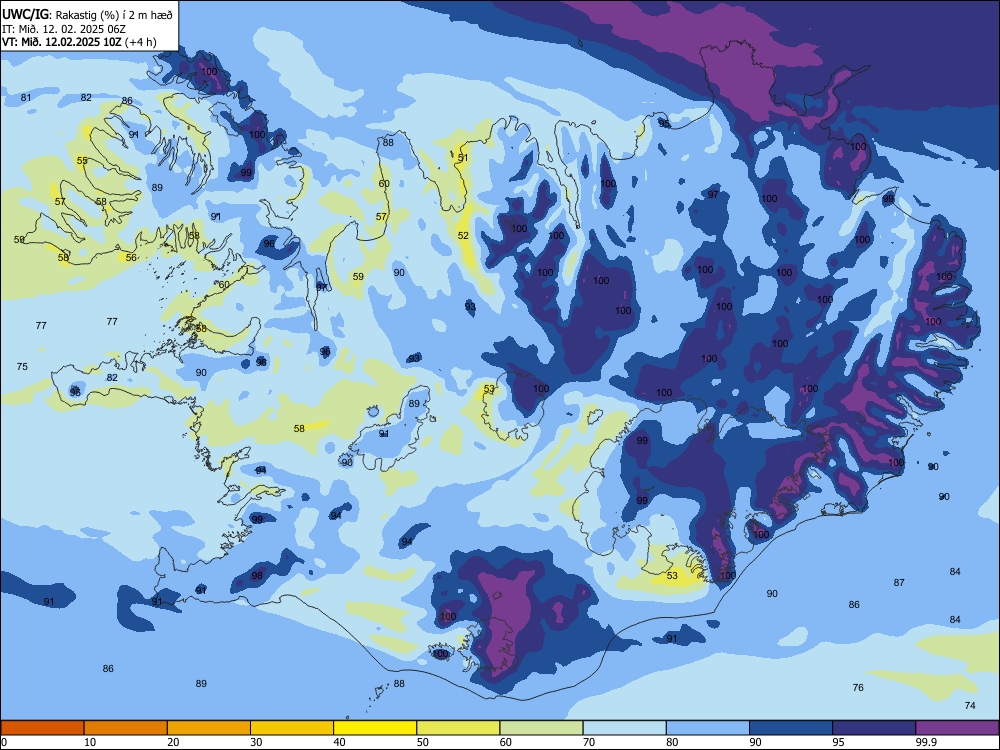Click the '70' tick label on the color scale
The height and width of the screenshot is (750, 1000).
[x=589, y=742]
